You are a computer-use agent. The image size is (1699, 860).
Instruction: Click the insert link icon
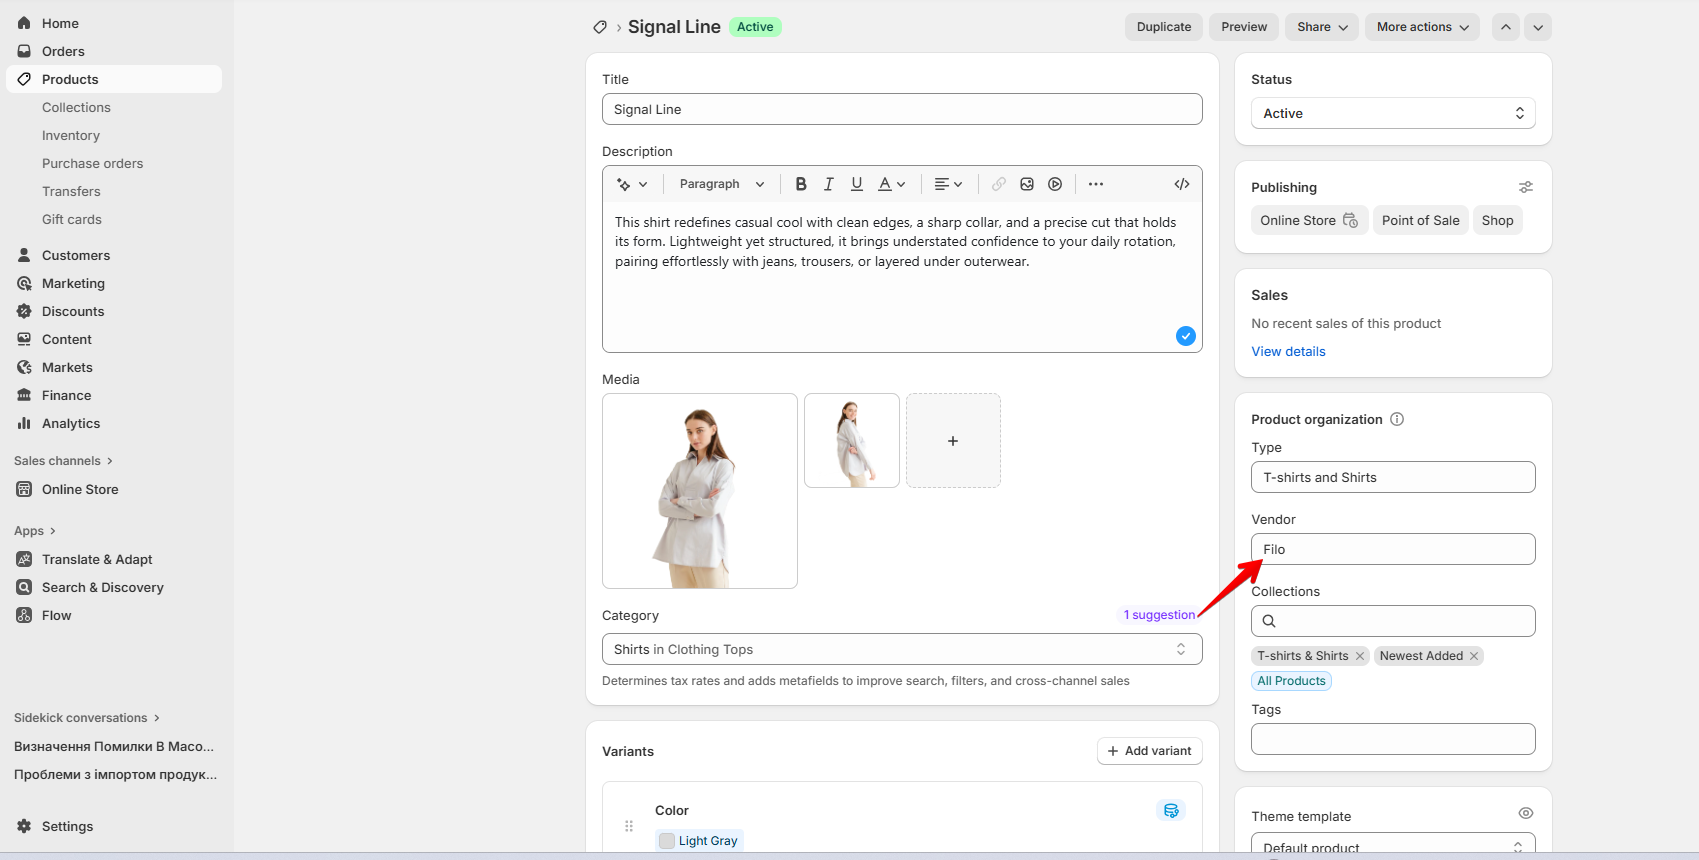[x=998, y=184]
